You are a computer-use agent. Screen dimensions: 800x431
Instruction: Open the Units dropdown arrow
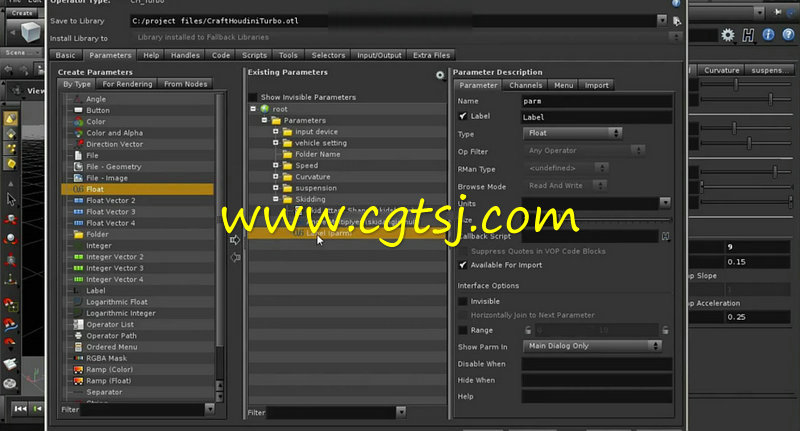click(x=665, y=203)
